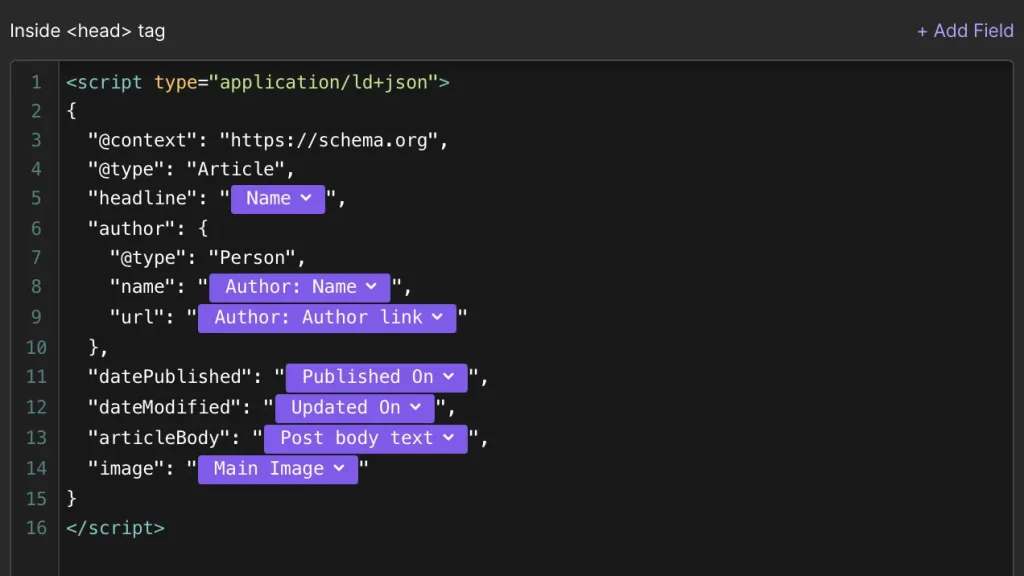Click the chevron on Updated On chip
The height and width of the screenshot is (576, 1024).
(415, 407)
